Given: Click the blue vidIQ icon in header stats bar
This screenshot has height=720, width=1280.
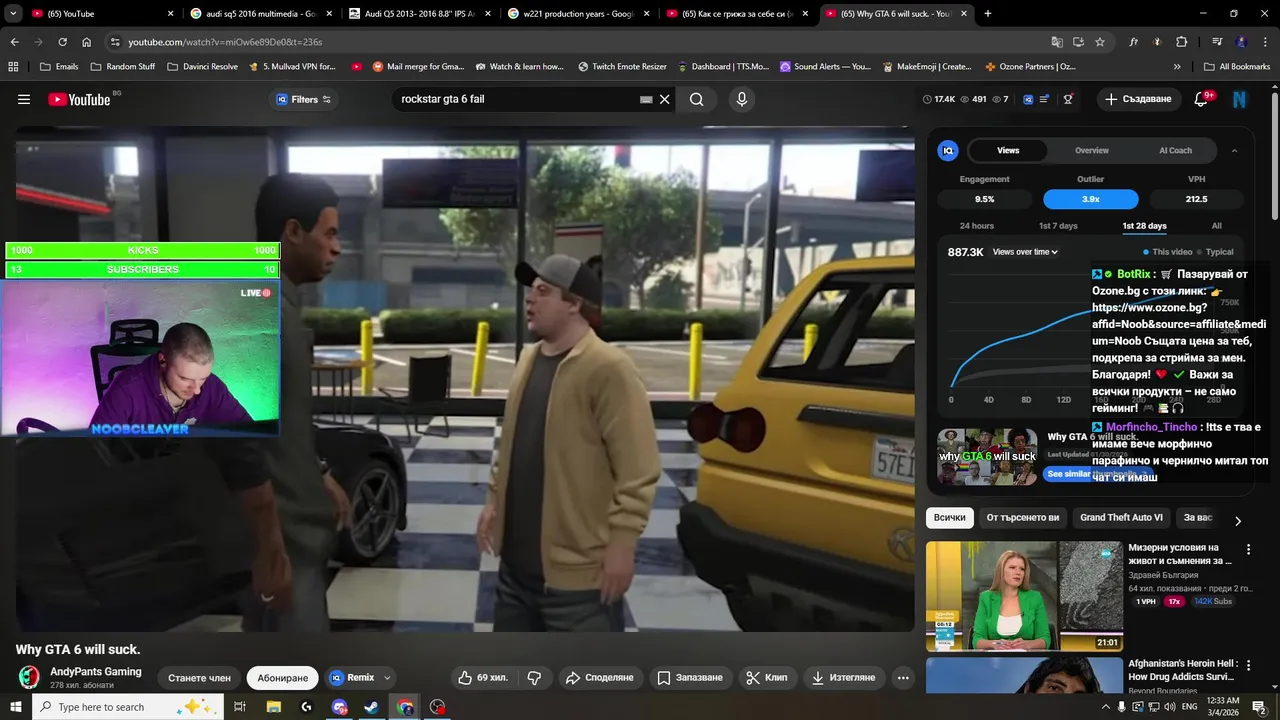Looking at the screenshot, I should [1027, 99].
